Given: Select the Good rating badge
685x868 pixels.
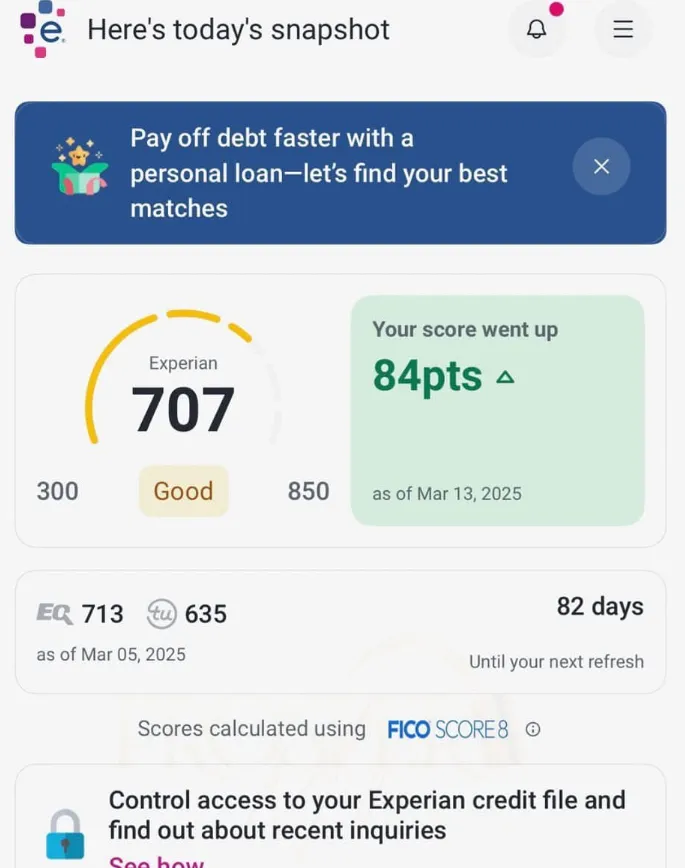Looking at the screenshot, I should 183,491.
